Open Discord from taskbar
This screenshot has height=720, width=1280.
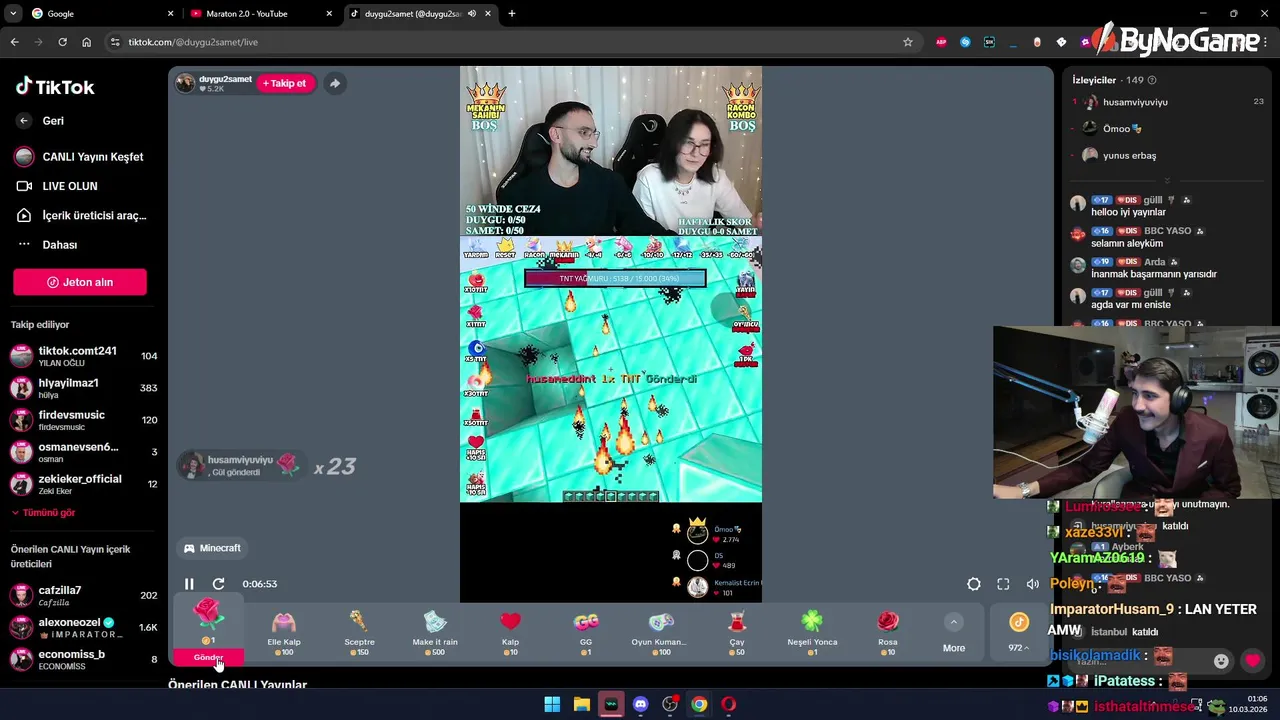640,704
